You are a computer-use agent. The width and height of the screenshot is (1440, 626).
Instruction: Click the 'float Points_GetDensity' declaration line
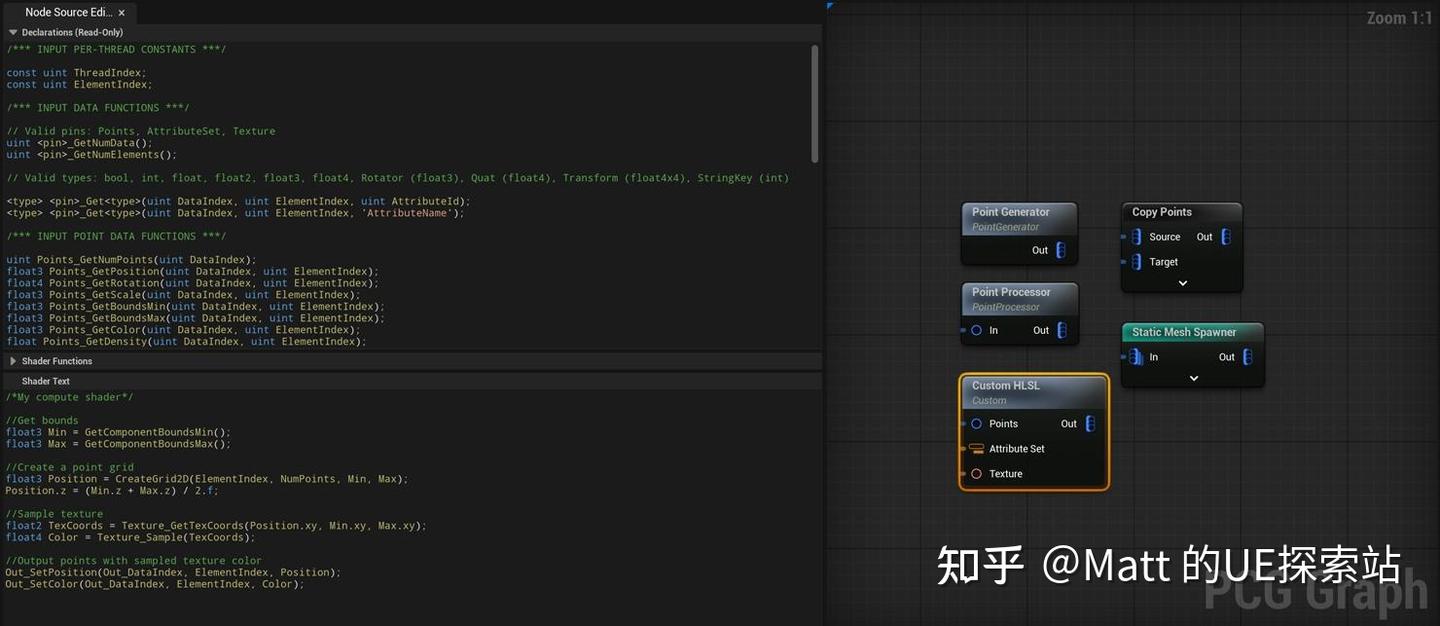(x=187, y=342)
